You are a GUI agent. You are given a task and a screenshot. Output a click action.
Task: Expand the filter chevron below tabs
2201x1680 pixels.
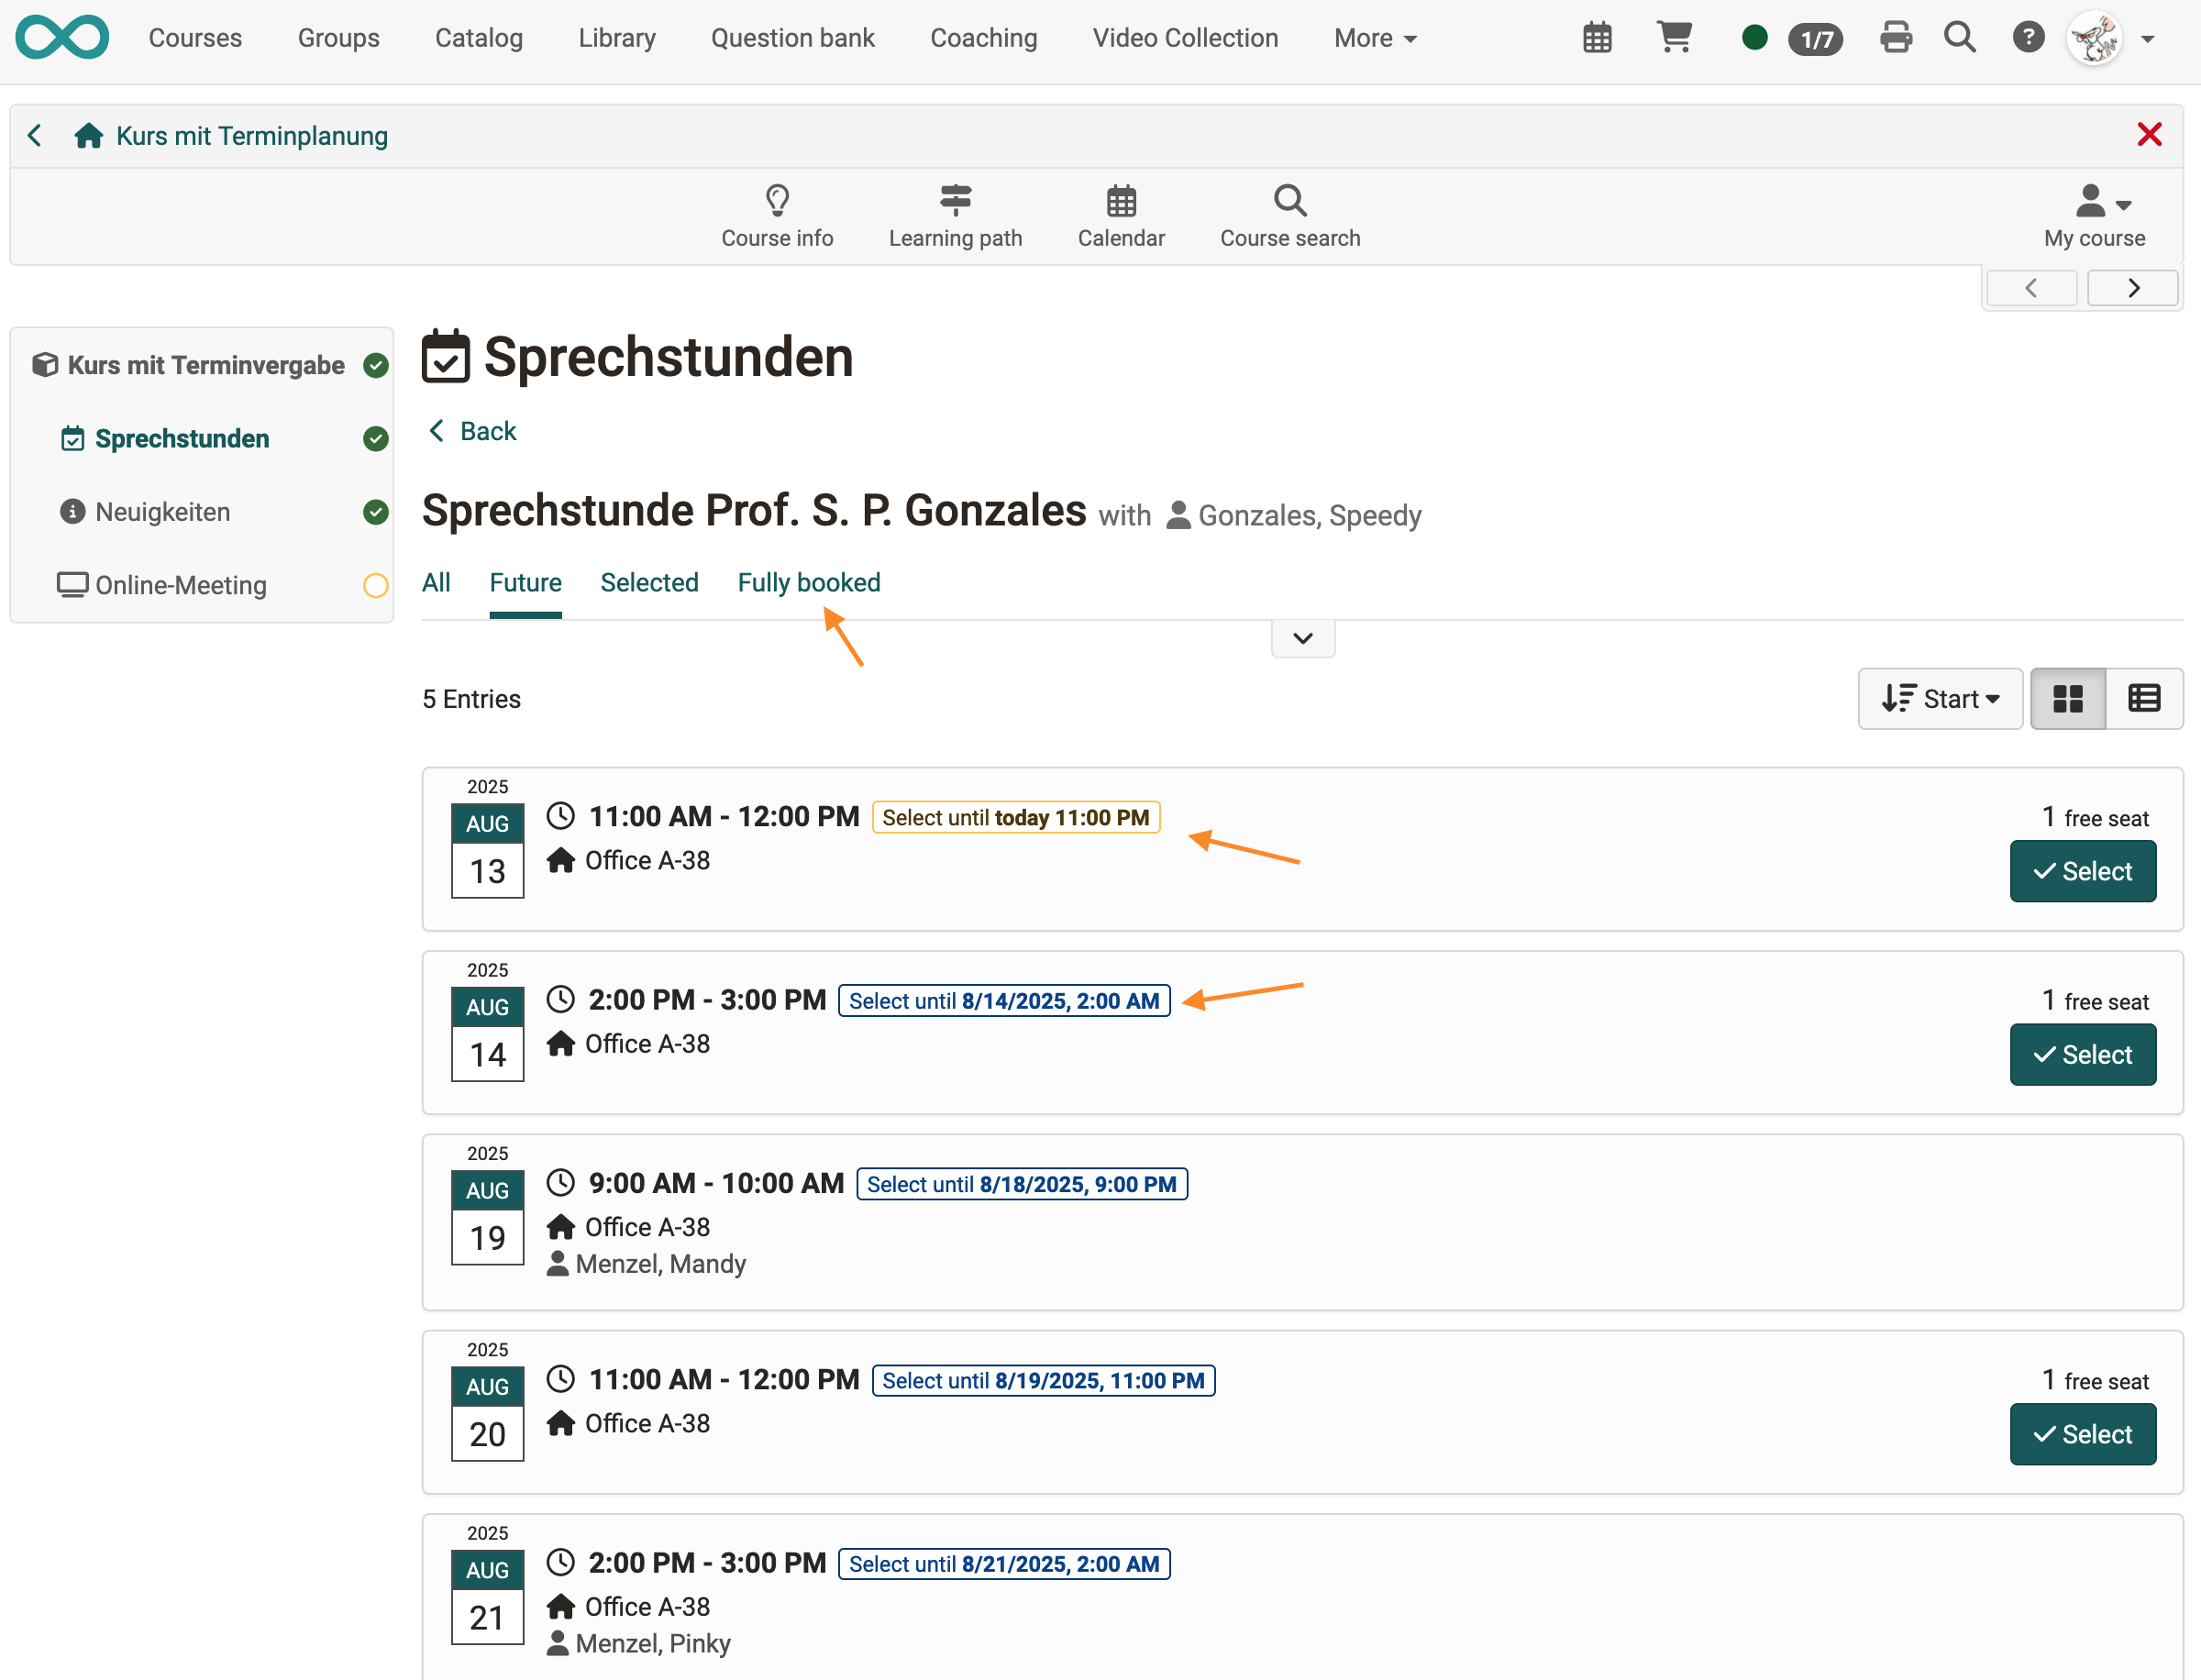coord(1302,638)
